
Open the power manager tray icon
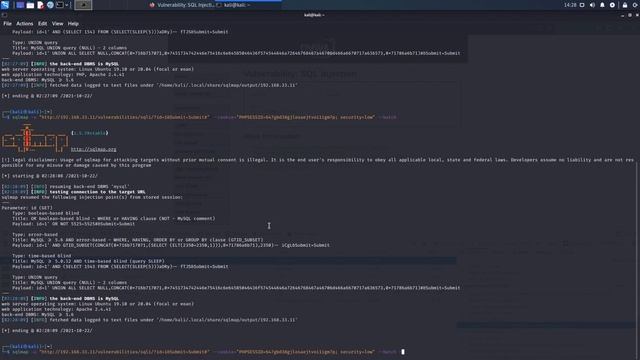[612, 5]
